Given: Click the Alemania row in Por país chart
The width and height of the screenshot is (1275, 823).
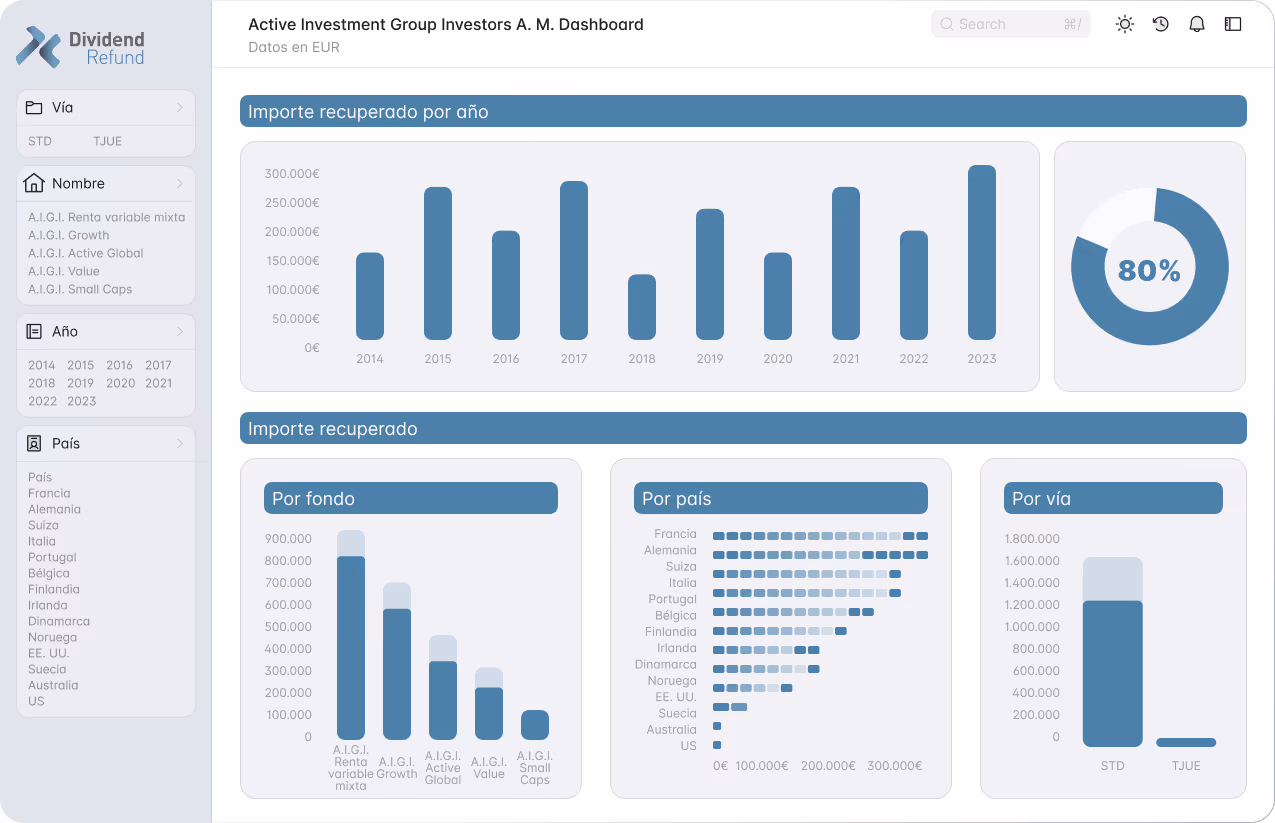Looking at the screenshot, I should (x=820, y=554).
